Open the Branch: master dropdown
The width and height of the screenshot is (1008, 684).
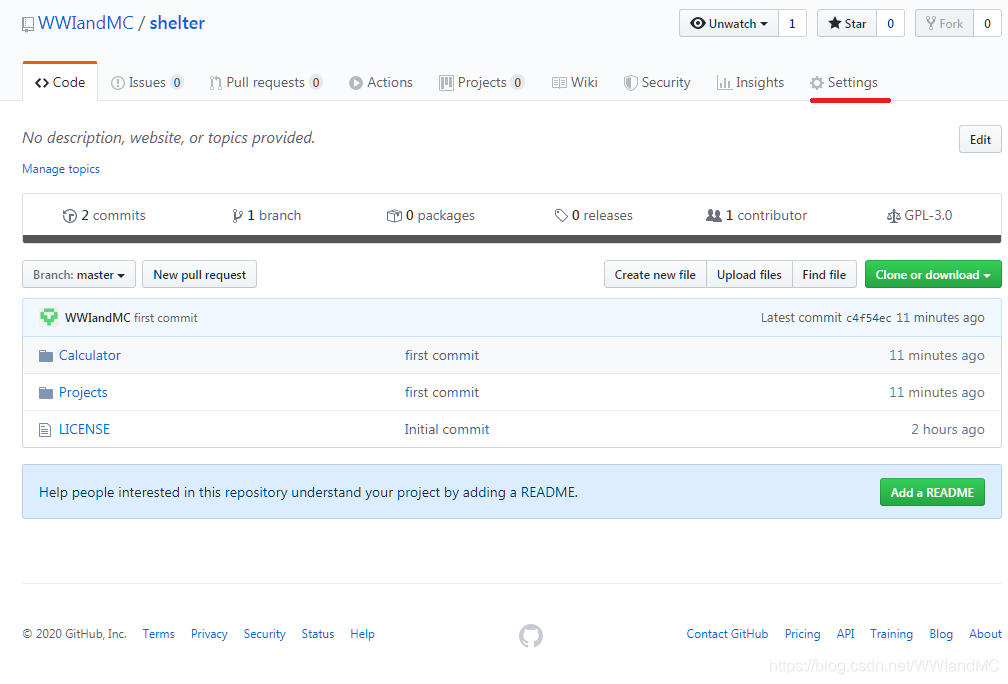[x=79, y=274]
